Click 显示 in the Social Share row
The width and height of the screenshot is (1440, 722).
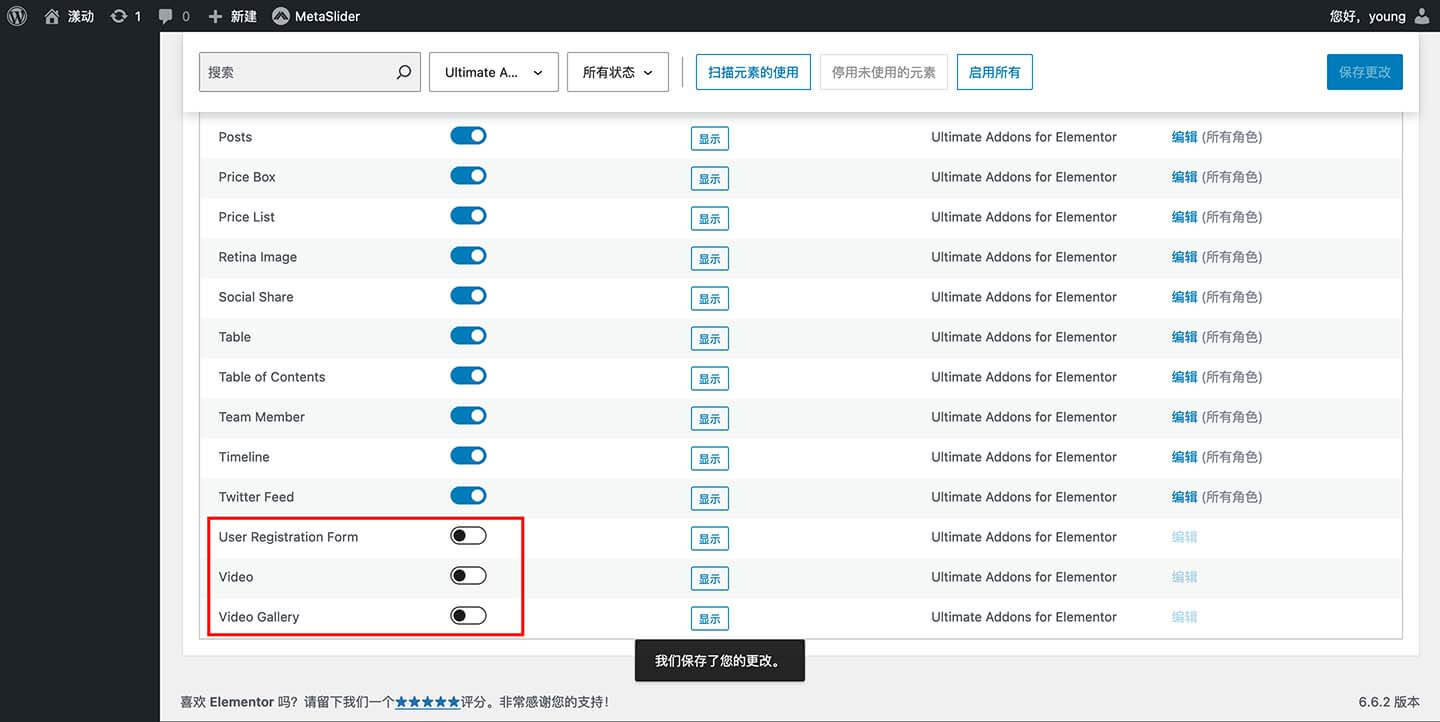click(710, 299)
